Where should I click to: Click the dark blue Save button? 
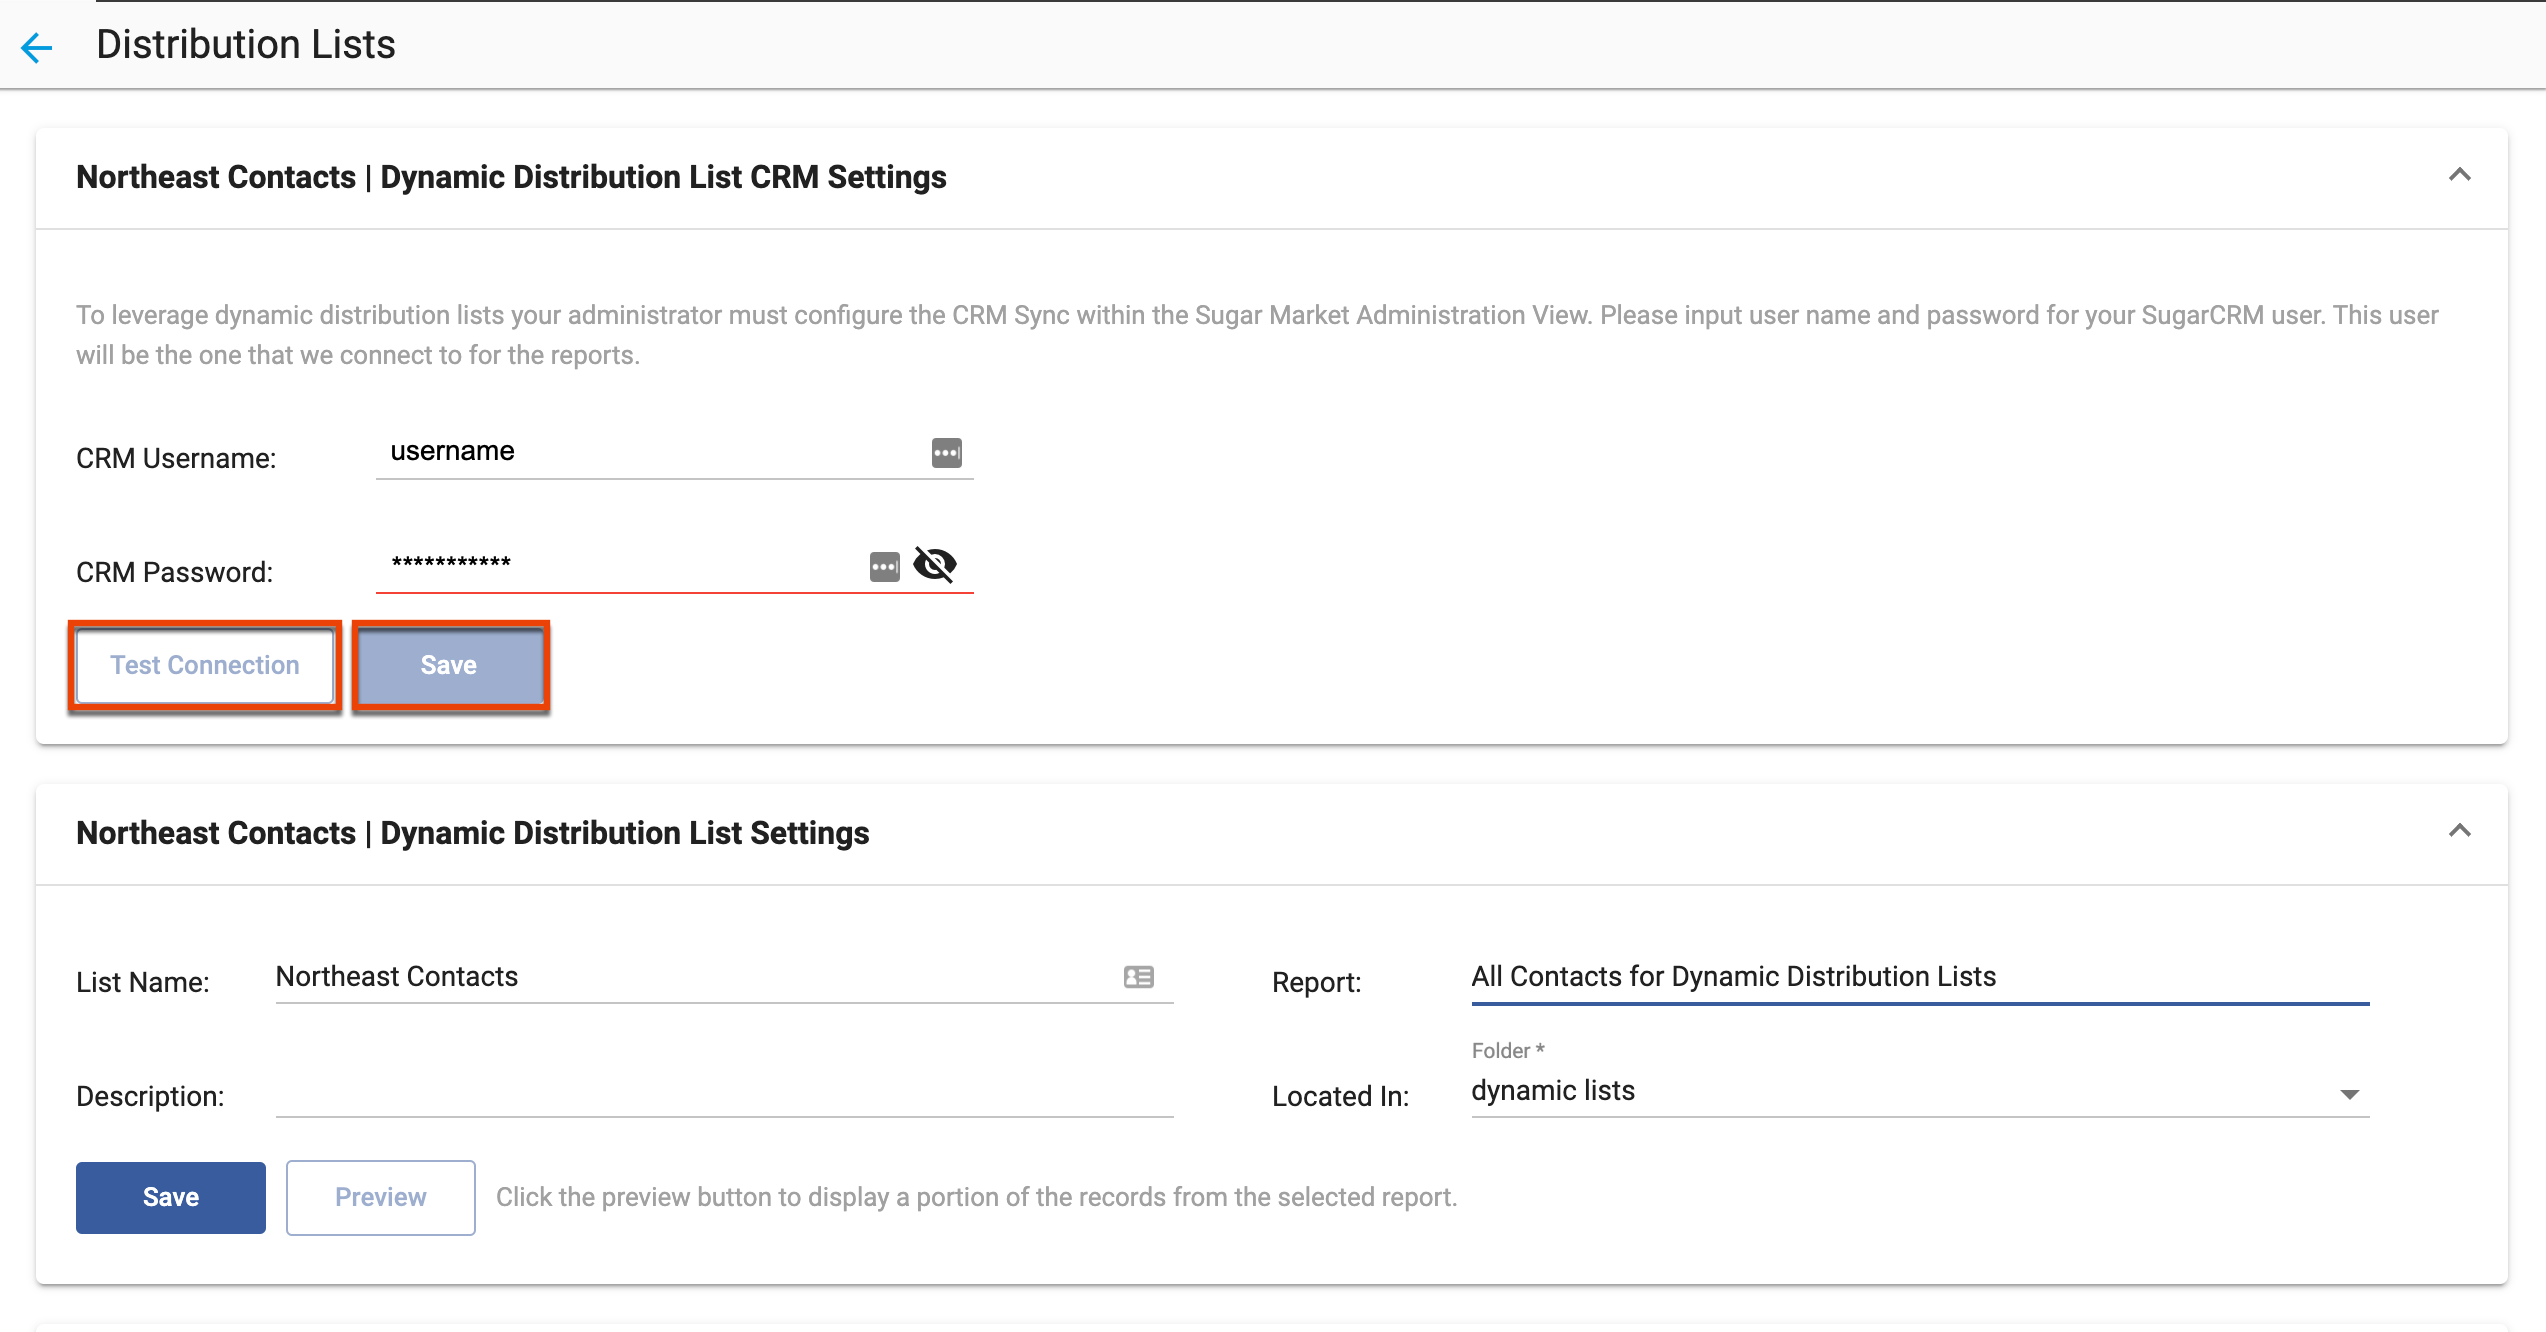(171, 1197)
